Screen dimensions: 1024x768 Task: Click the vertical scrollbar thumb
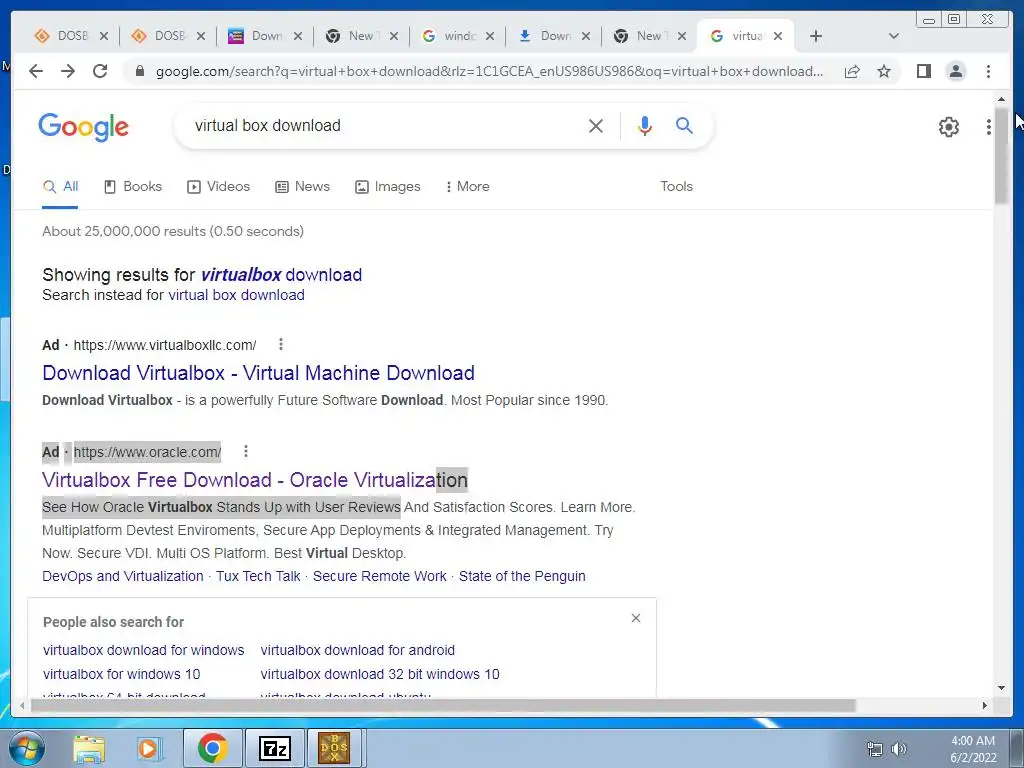(1001, 157)
